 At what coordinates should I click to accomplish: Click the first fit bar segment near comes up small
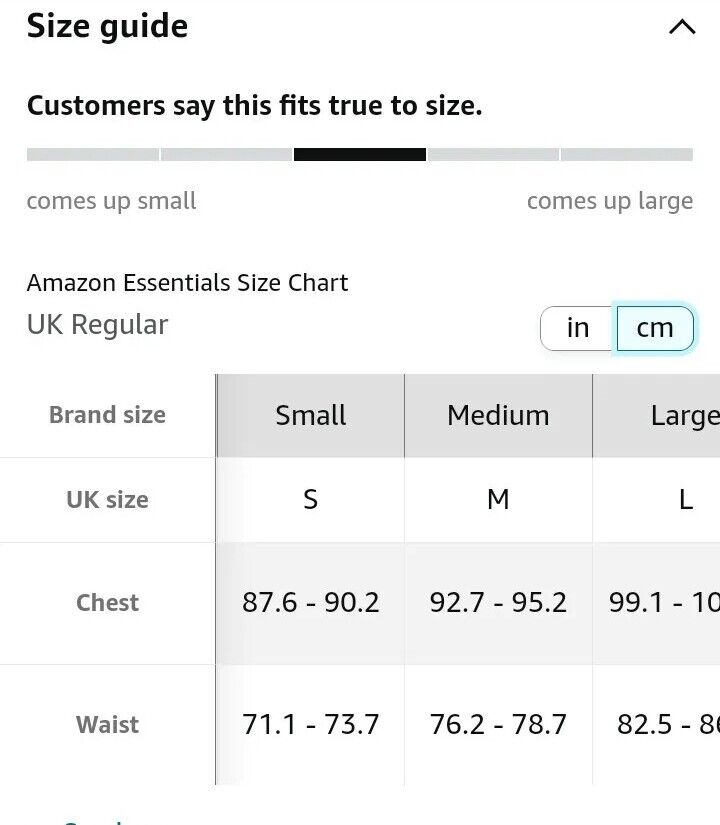click(93, 154)
